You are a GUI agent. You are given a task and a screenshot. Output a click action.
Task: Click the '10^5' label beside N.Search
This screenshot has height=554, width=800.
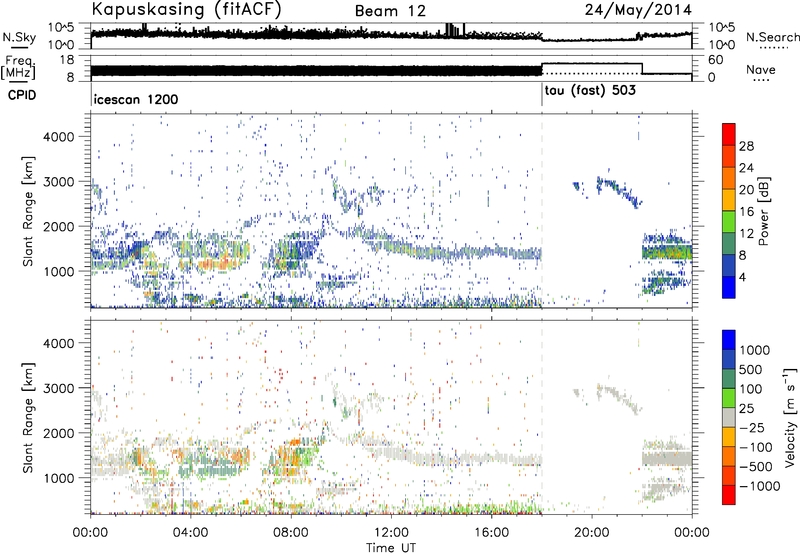[722, 27]
